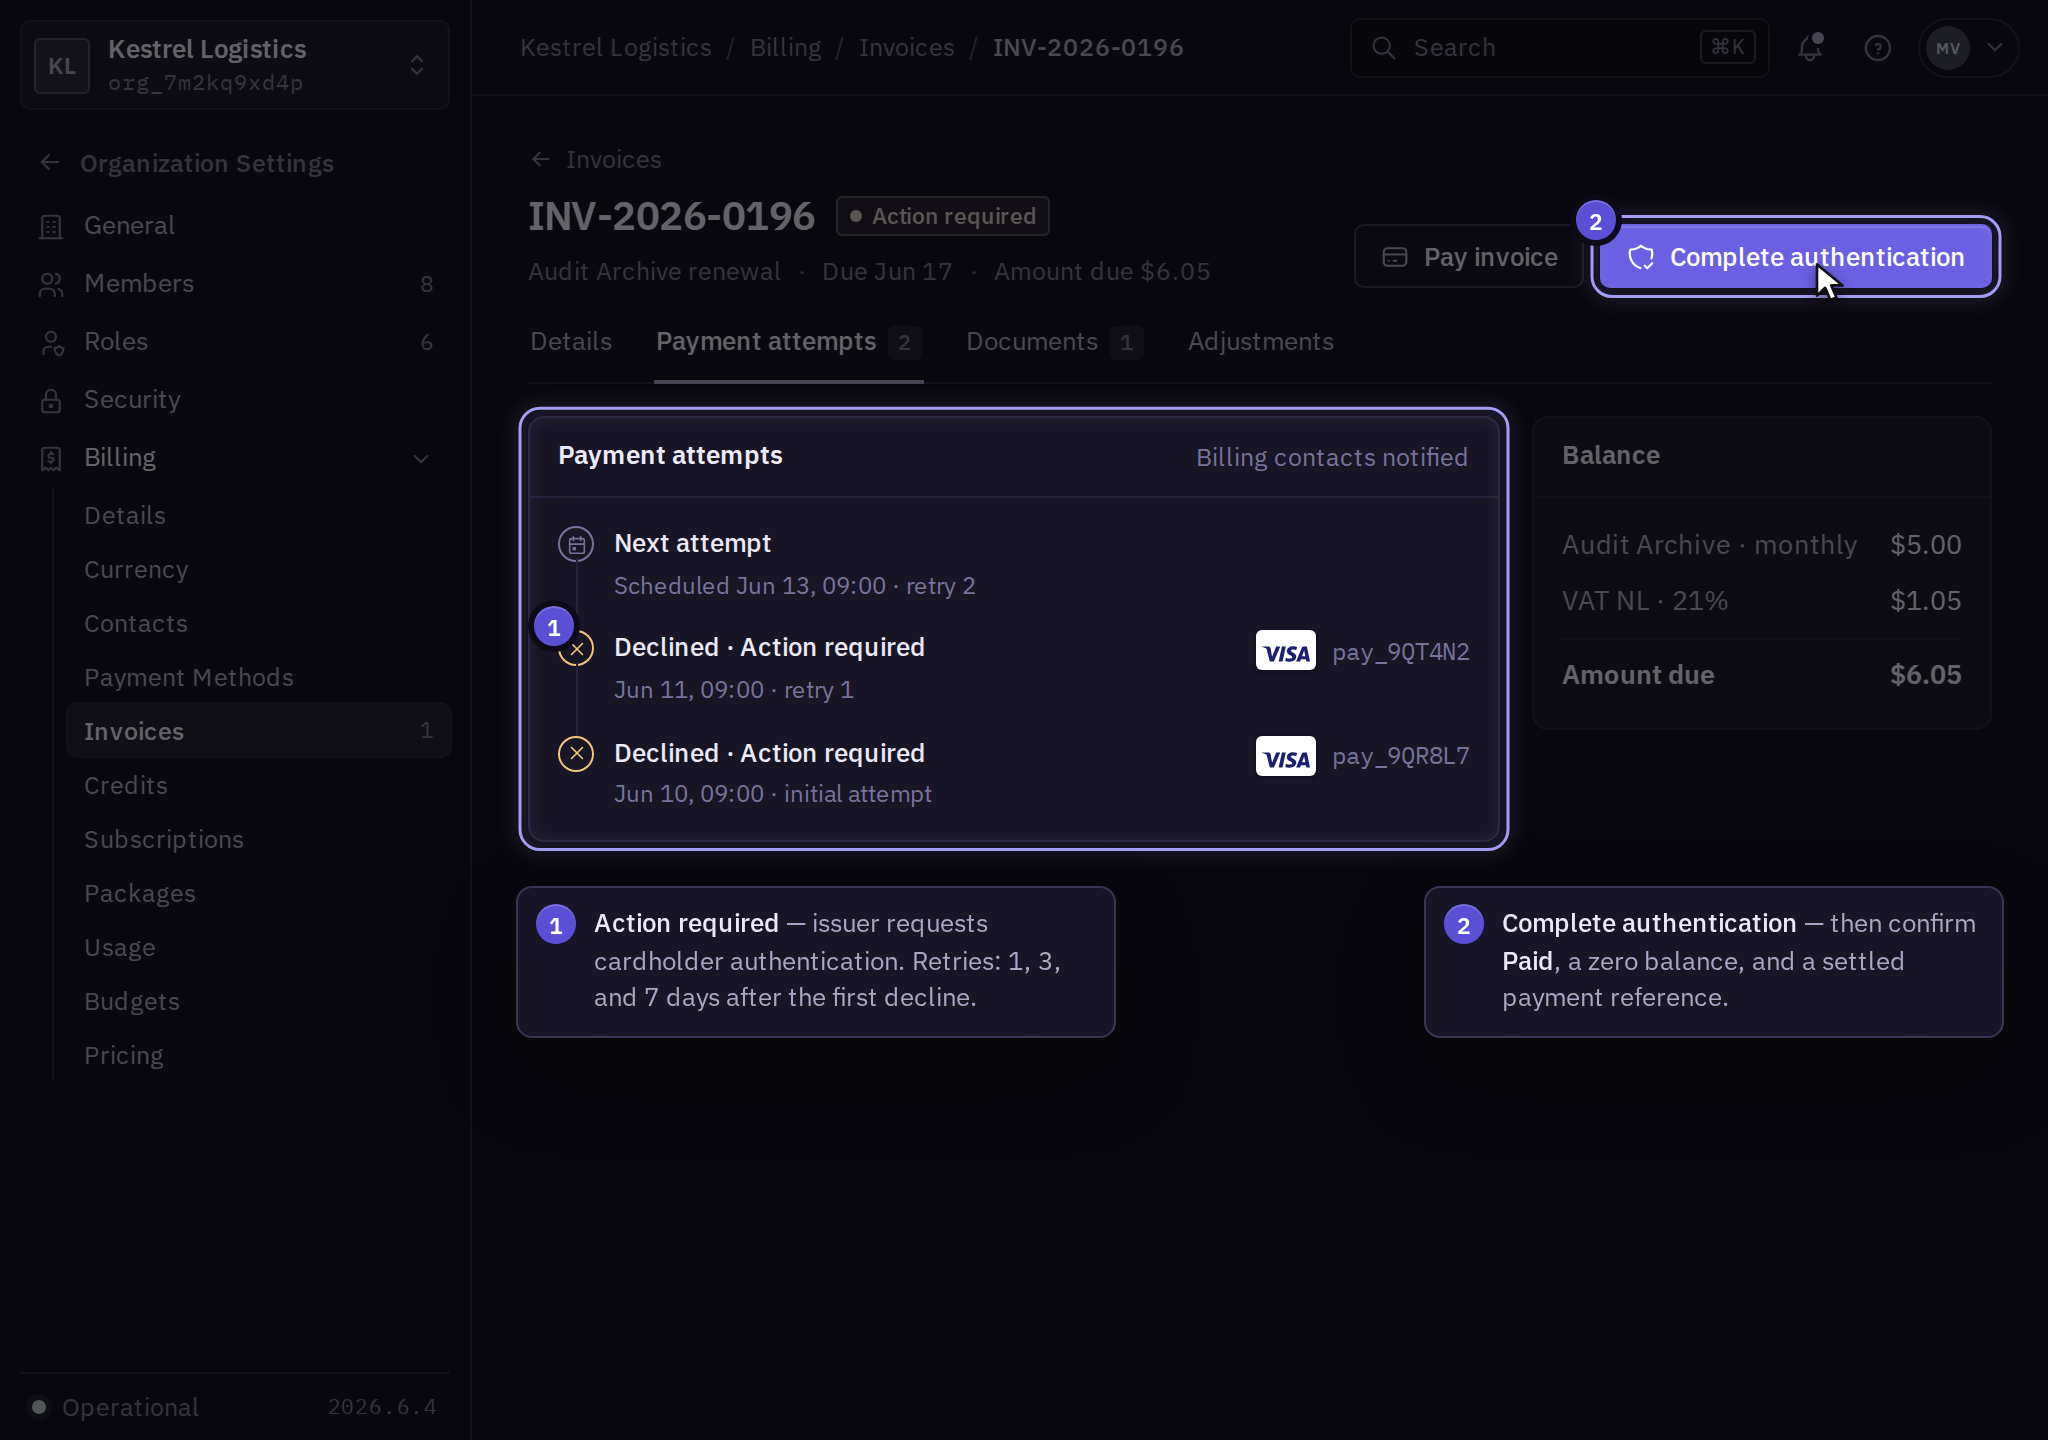Click payment reference pay_9QR8L7
Screen dimensions: 2048x1440
(1401, 756)
